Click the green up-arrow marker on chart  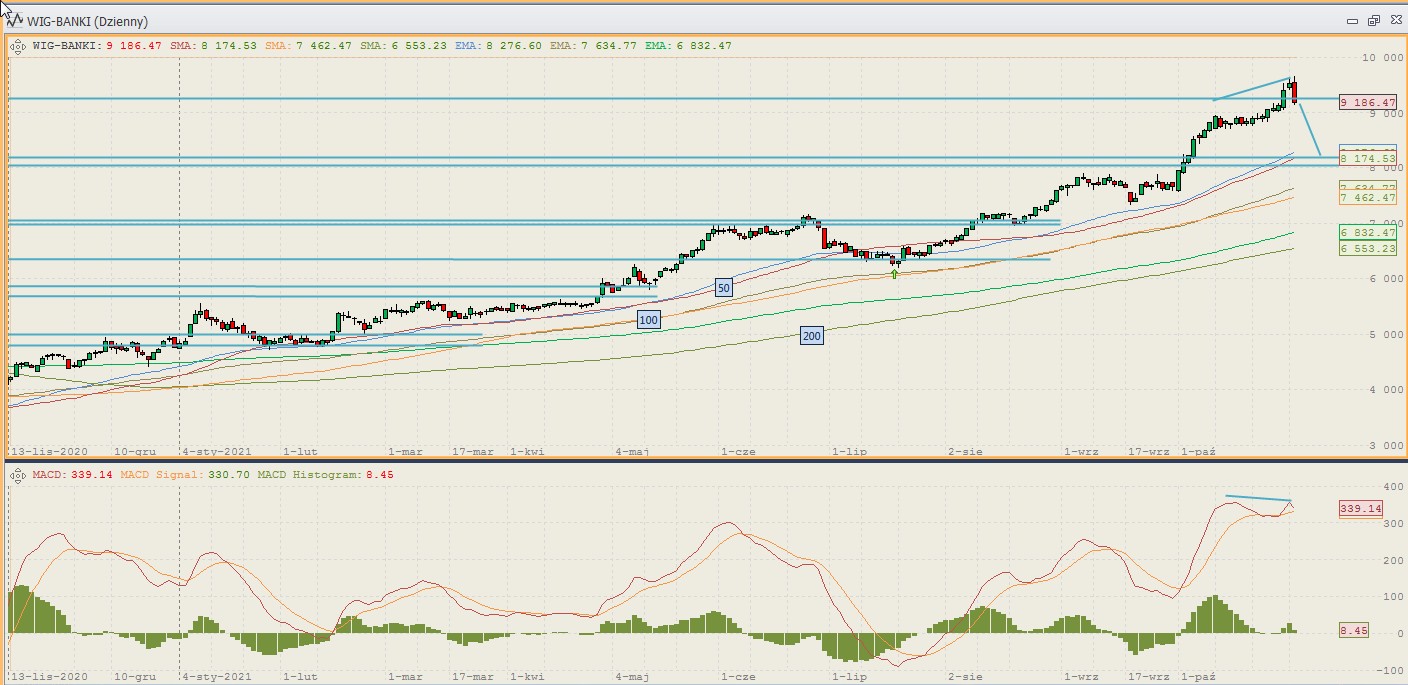click(894, 272)
